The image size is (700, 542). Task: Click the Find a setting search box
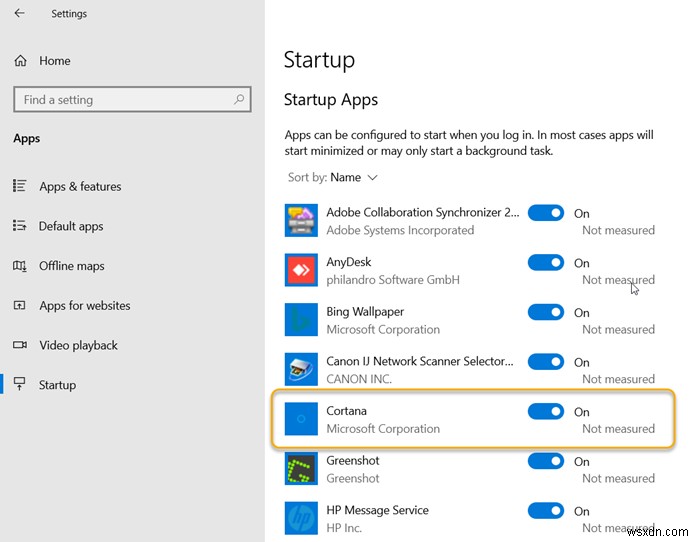click(x=120, y=100)
